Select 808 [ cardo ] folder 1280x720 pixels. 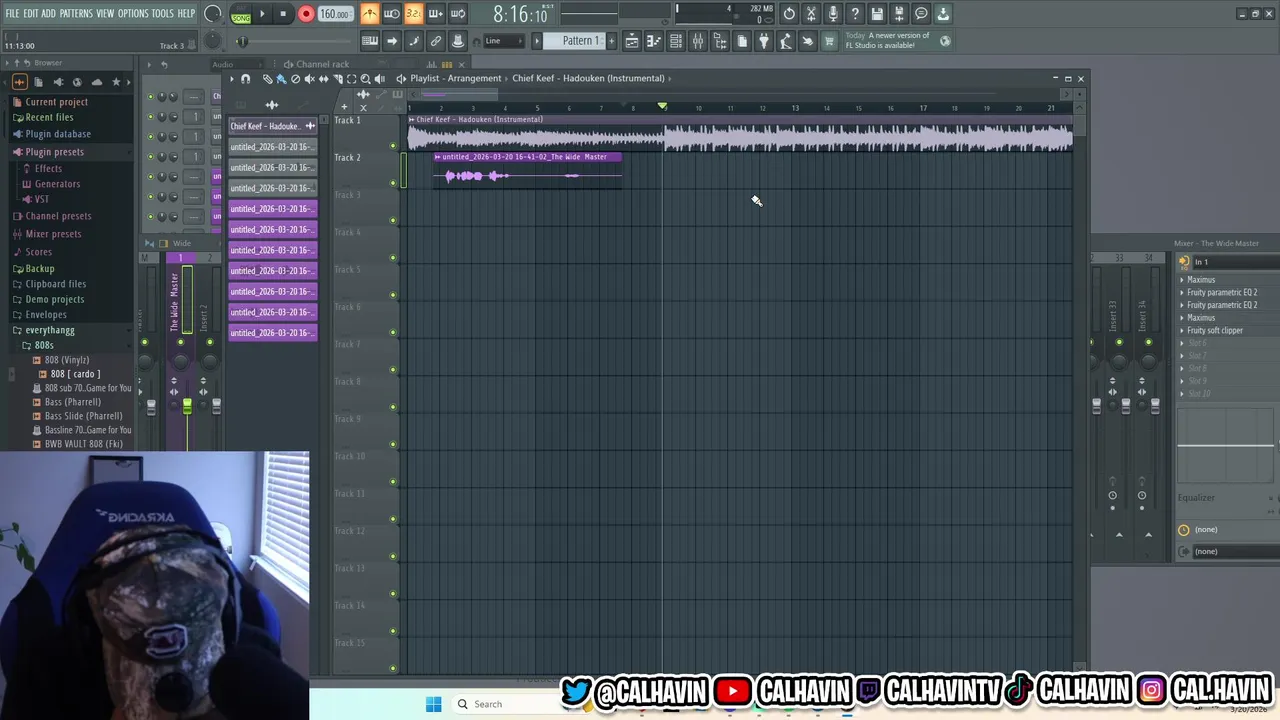coord(75,374)
